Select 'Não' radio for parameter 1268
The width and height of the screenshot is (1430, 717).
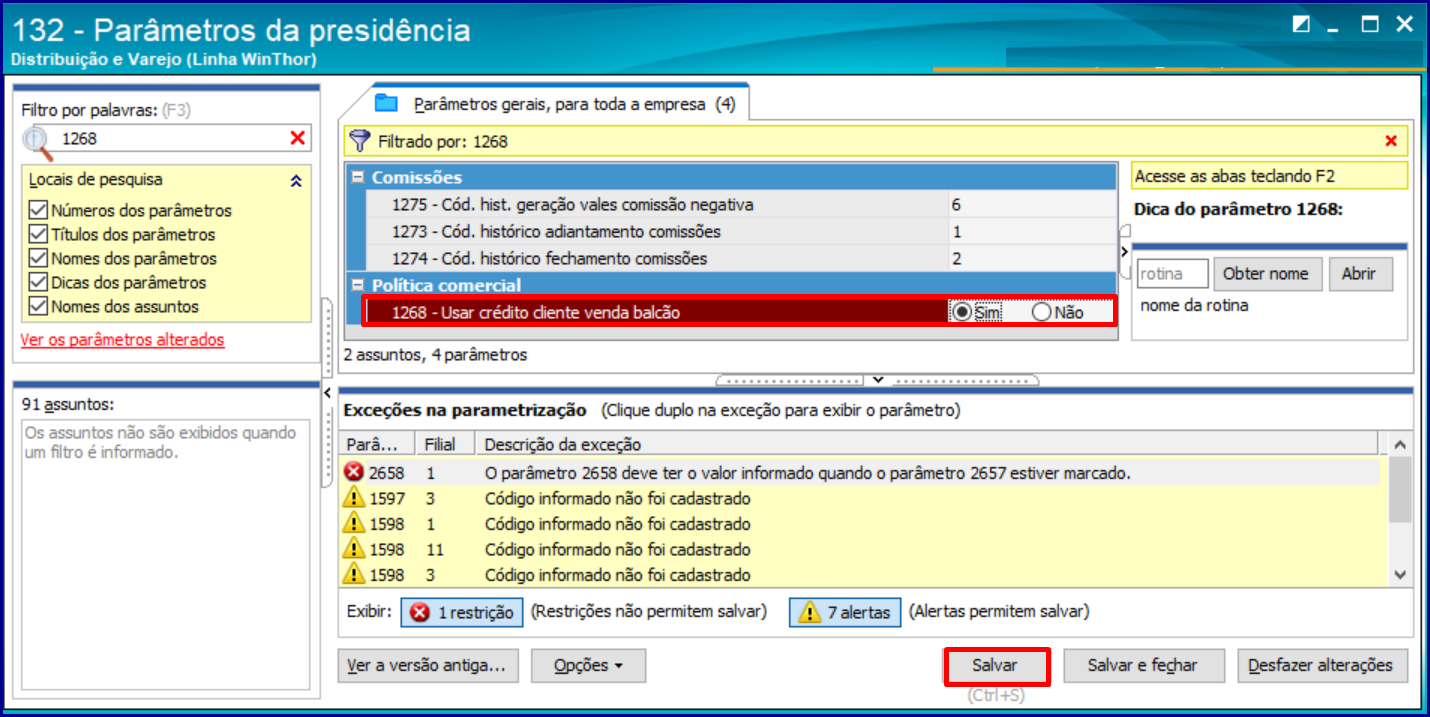coord(1042,312)
